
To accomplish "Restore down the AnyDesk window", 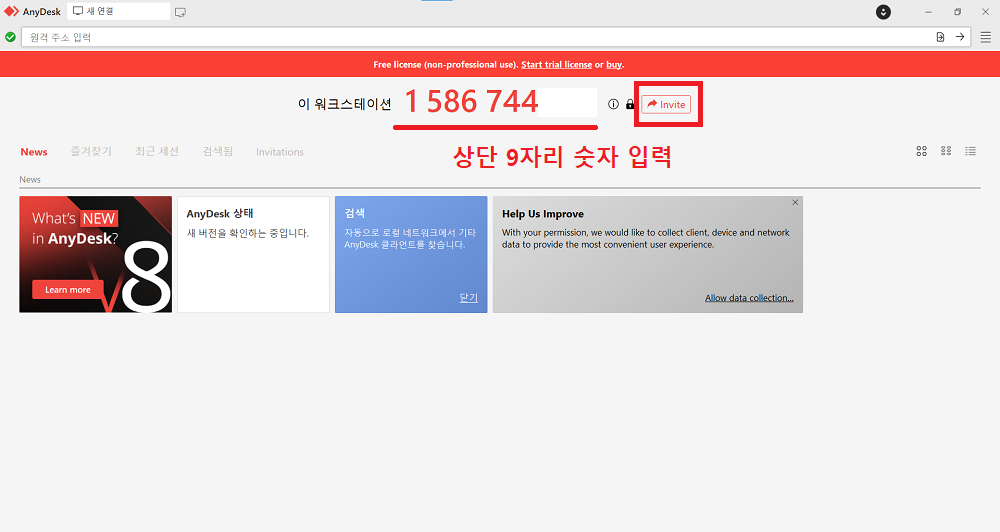I will (x=957, y=12).
